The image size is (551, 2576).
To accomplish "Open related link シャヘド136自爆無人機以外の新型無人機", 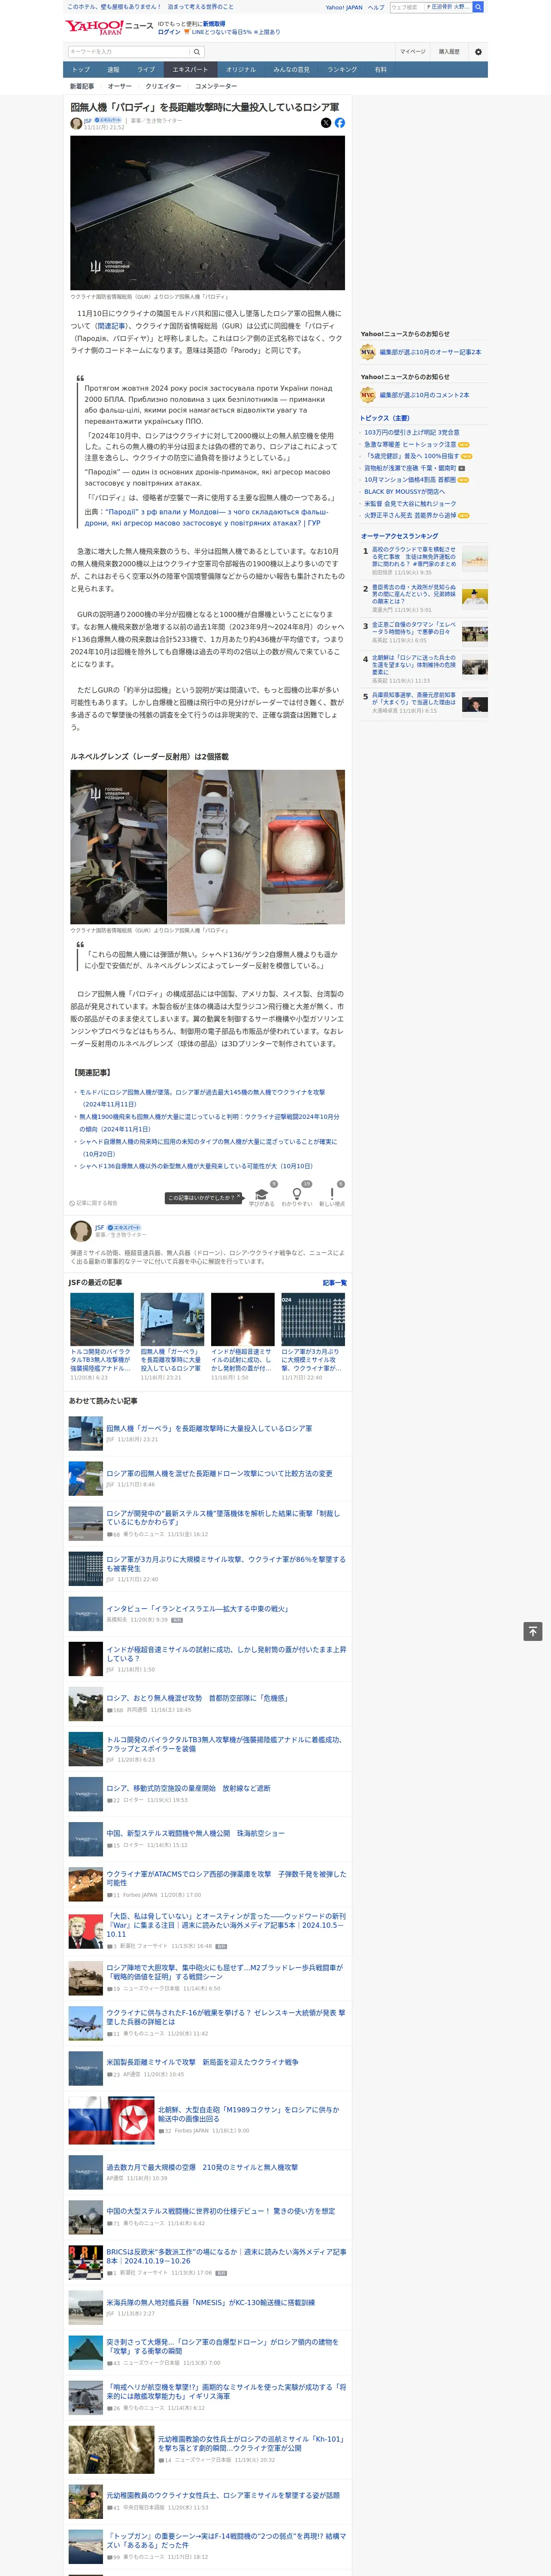I will coord(196,1166).
